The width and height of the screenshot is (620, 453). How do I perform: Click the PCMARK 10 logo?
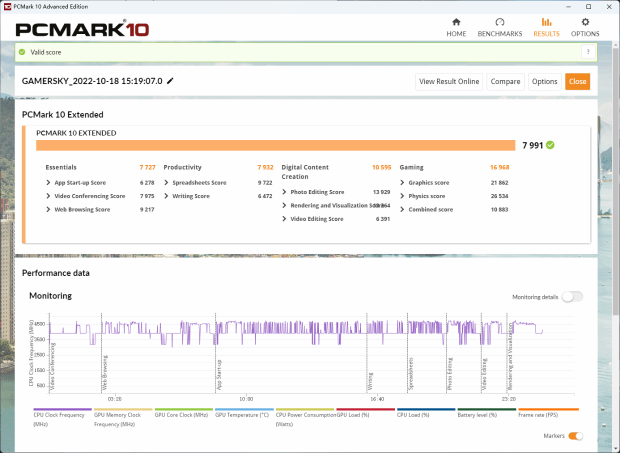click(x=82, y=29)
